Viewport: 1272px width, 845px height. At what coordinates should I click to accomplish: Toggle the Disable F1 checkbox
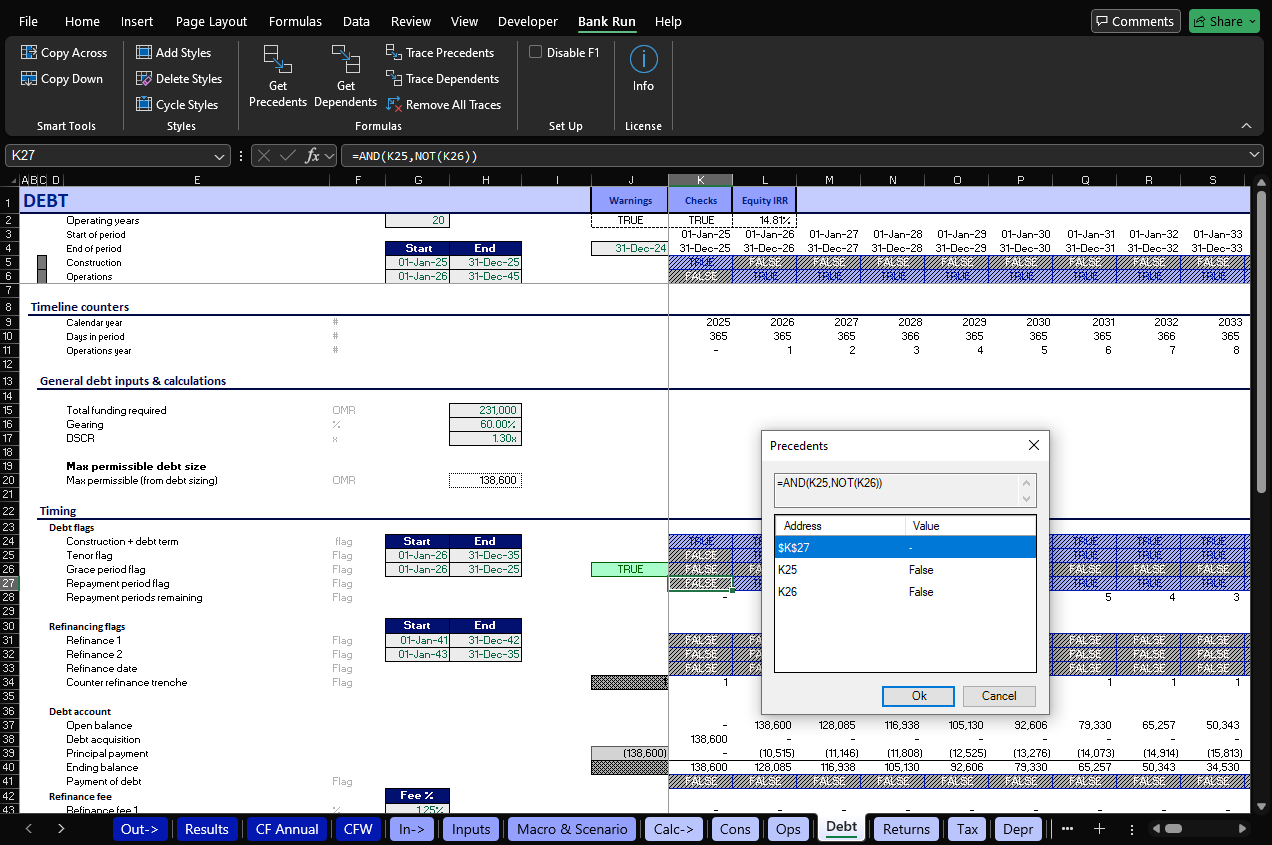535,53
